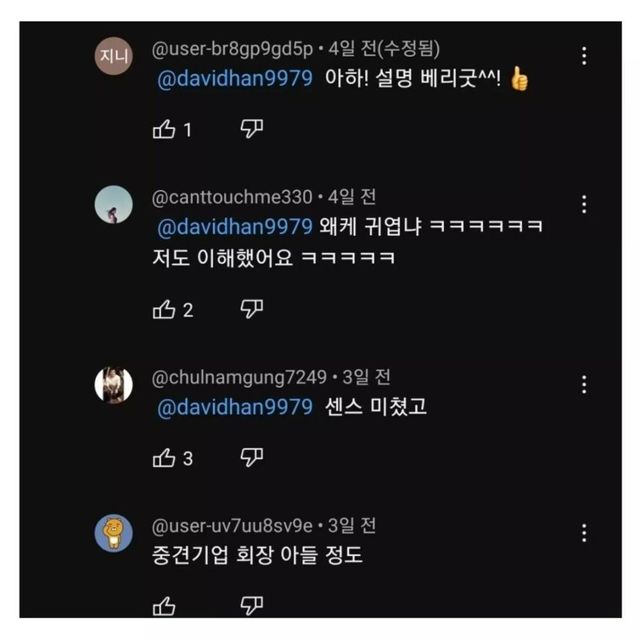Open chulnamgung7249's profile picture
The image size is (640, 640).
tap(113, 385)
